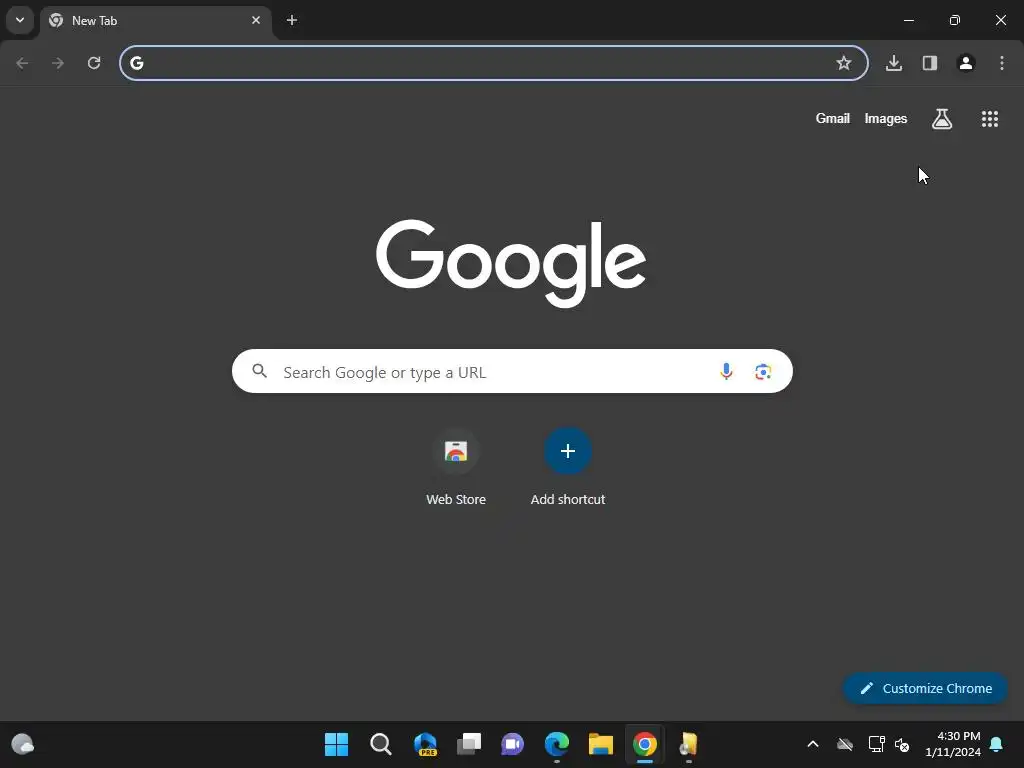Open Customize Chrome panel
Viewport: 1024px width, 768px height.
925,688
